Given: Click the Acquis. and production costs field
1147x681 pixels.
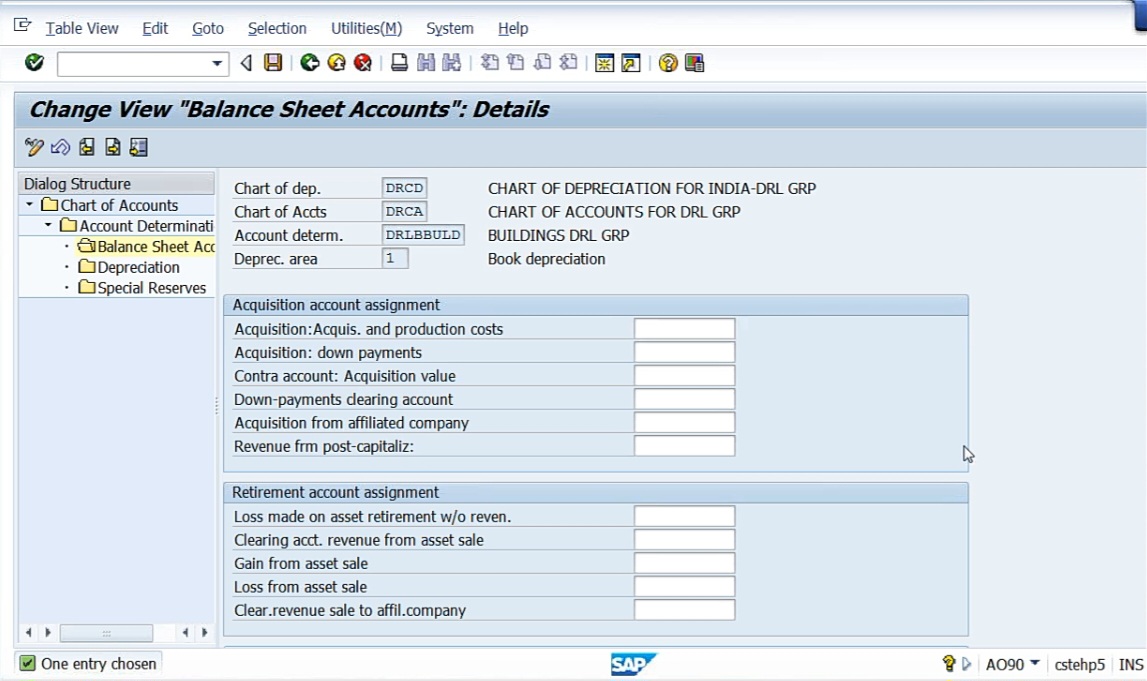Looking at the screenshot, I should 684,329.
